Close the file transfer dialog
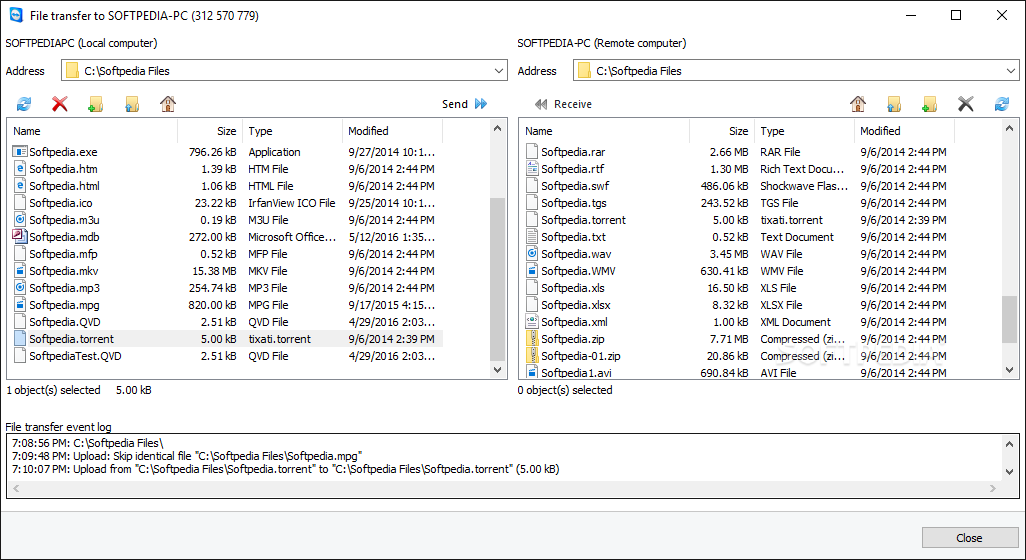This screenshot has width=1026, height=560. coord(969,538)
